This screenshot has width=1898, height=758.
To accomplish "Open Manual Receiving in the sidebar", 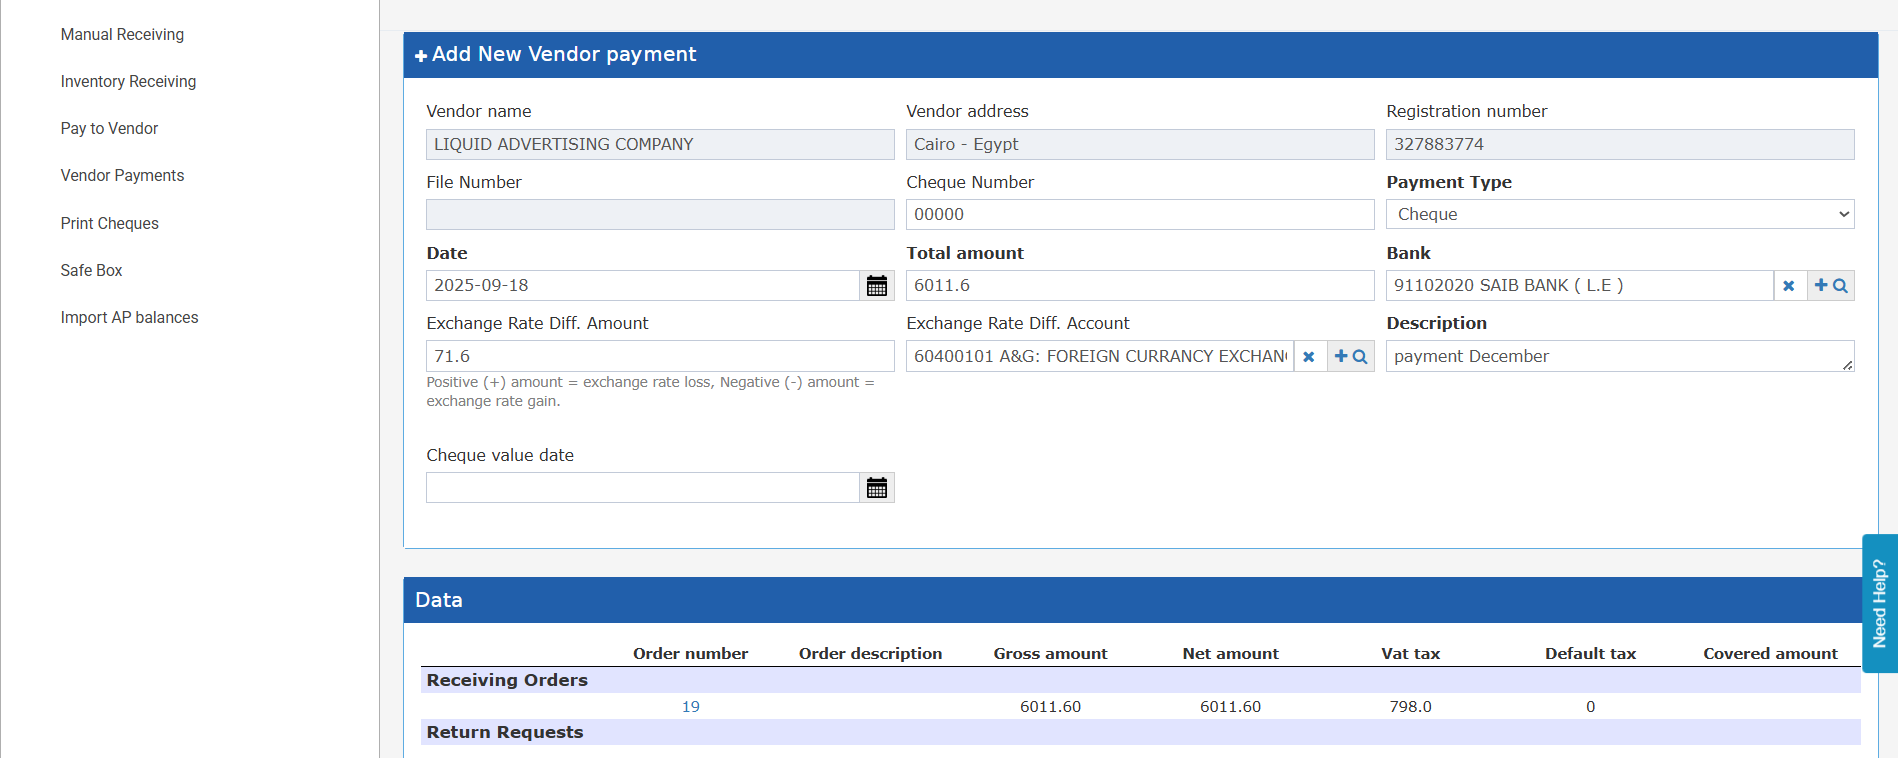I will 122,34.
